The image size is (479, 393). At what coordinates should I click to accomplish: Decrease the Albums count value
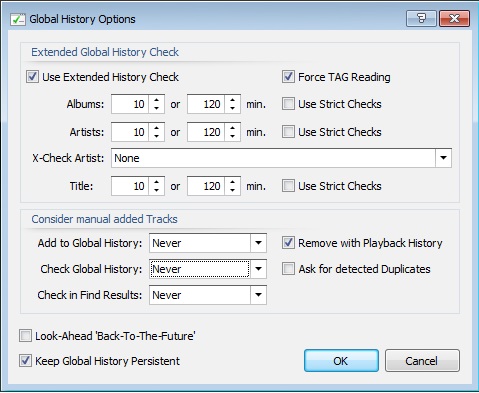point(156,108)
